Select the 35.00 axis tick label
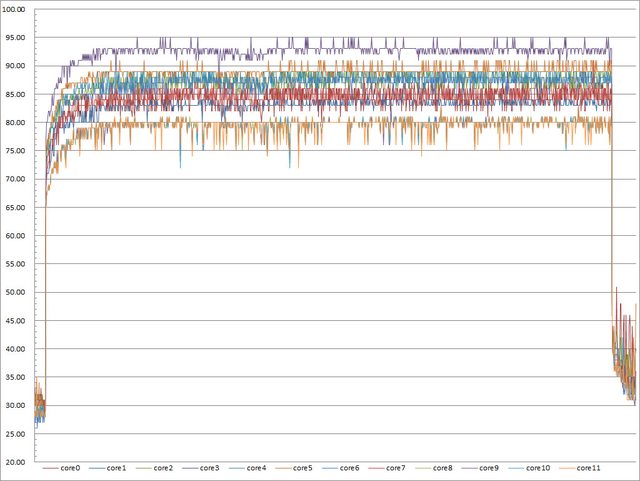Screen dimensions: 640x481 [17, 378]
